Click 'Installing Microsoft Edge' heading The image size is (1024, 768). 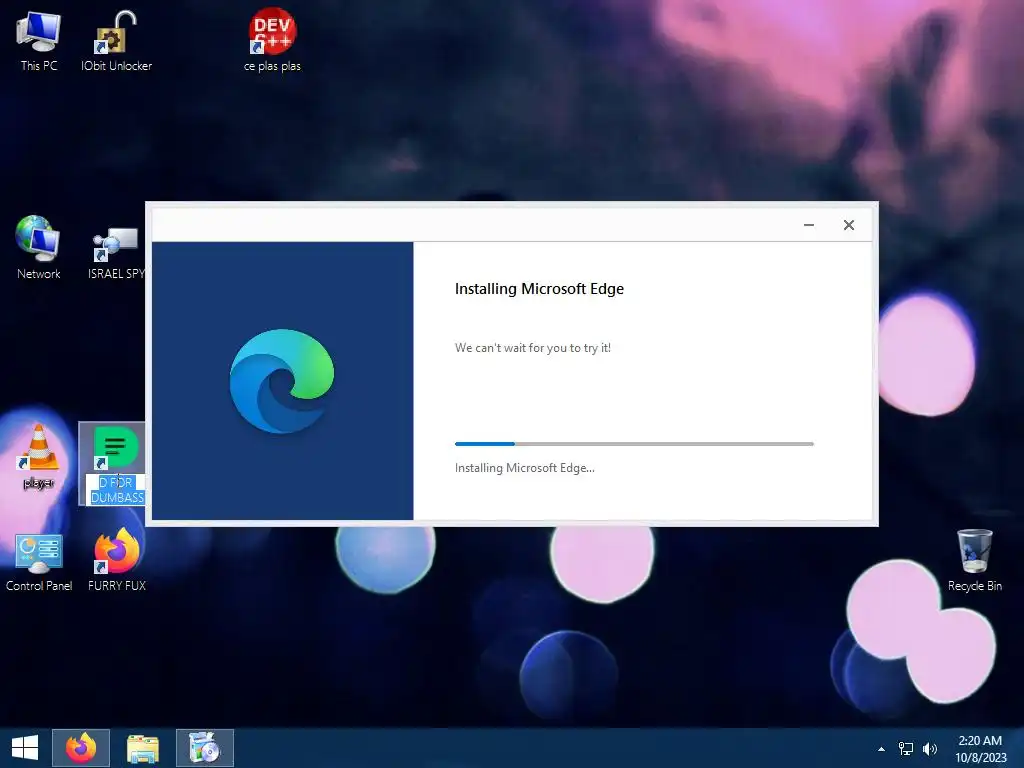pos(539,289)
